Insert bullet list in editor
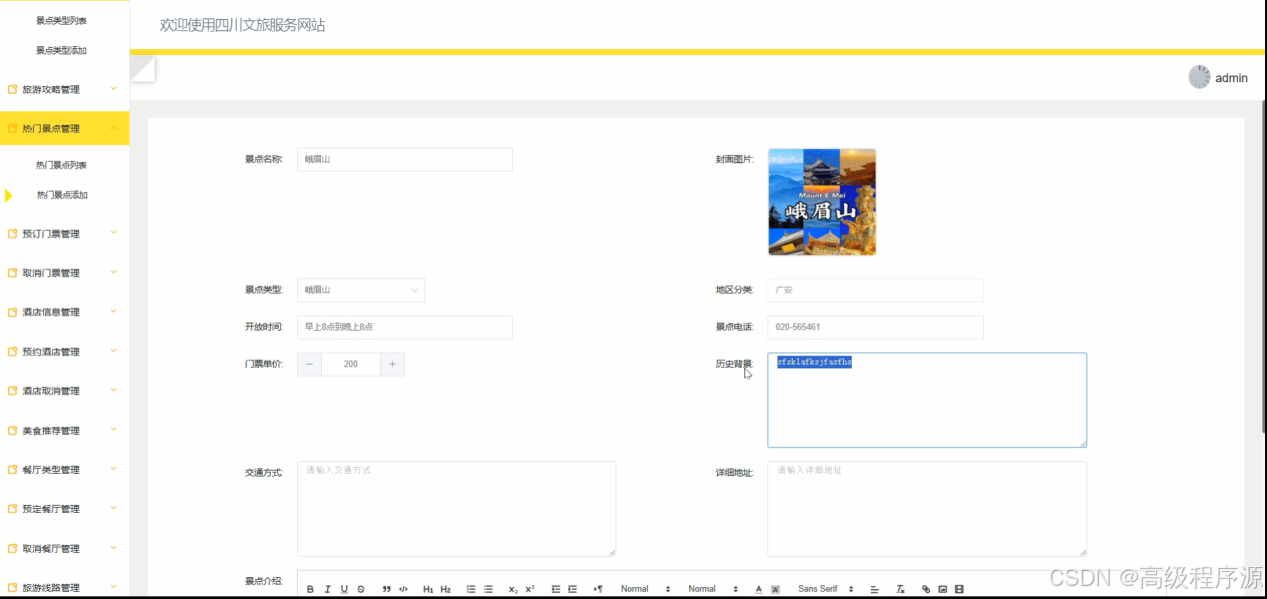 pyautogui.click(x=488, y=589)
